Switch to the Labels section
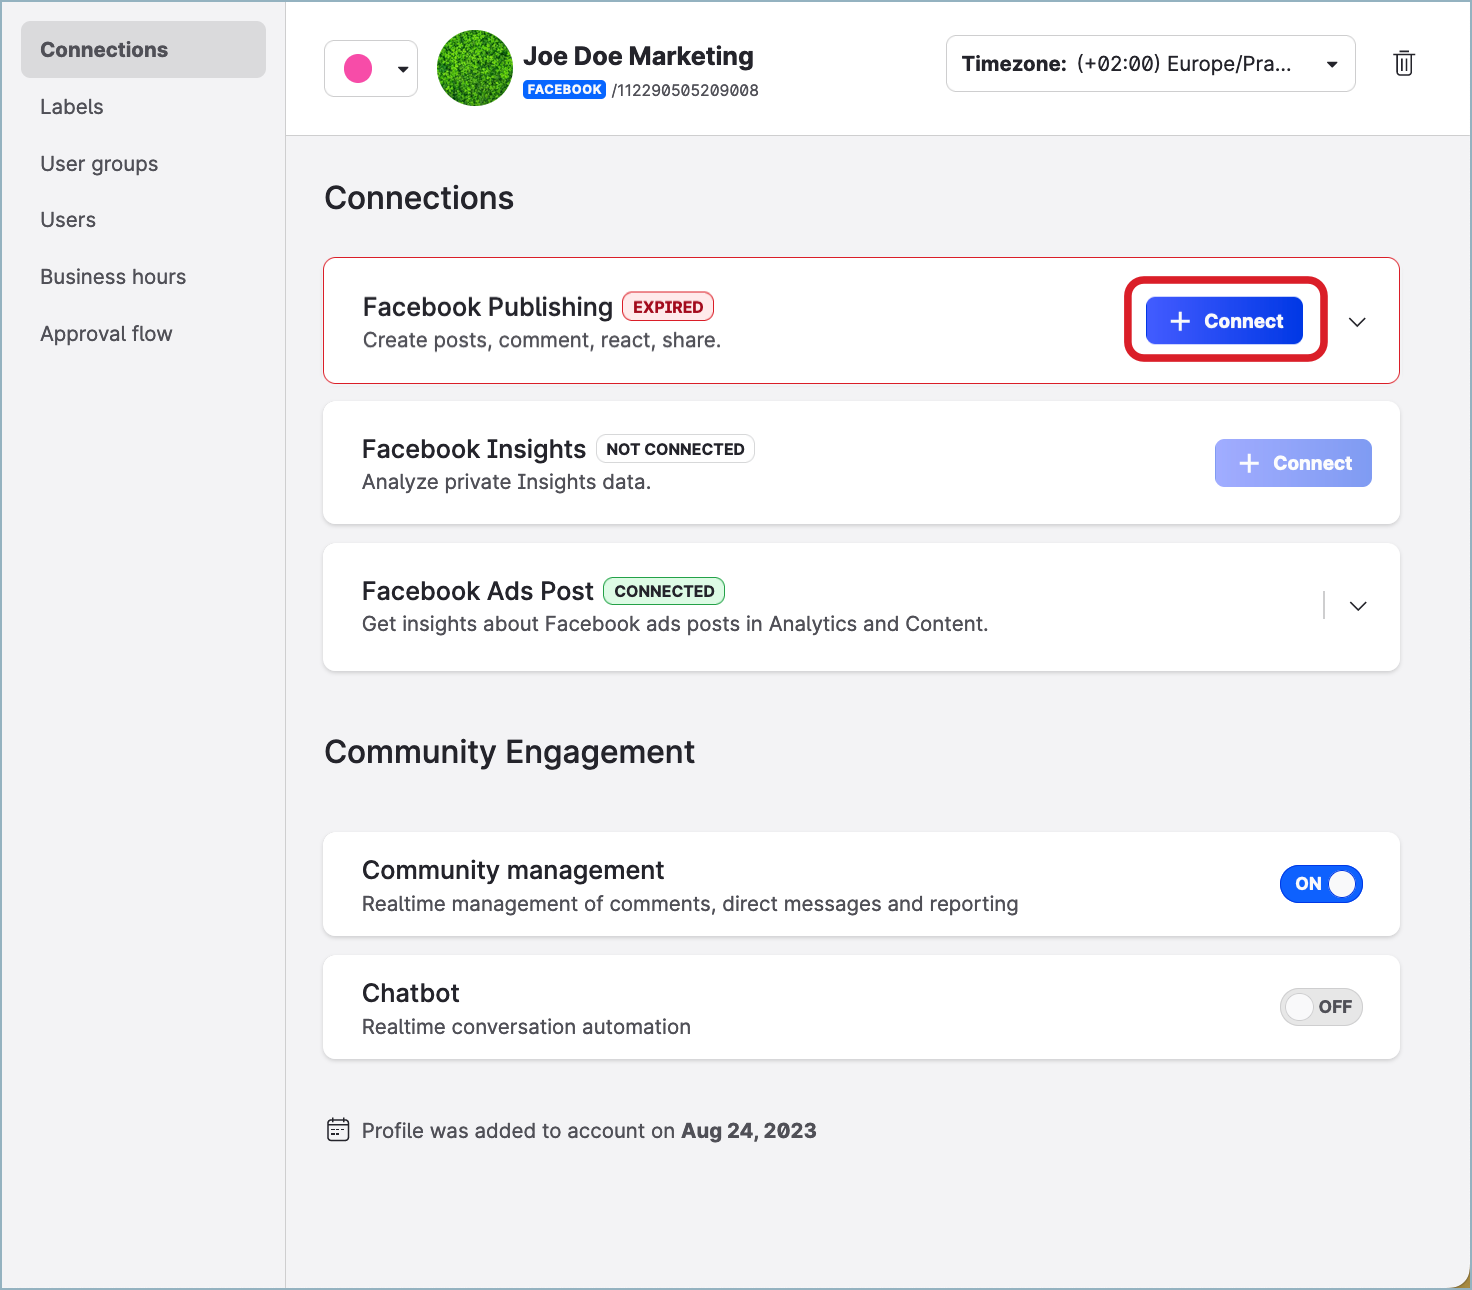 coord(71,106)
